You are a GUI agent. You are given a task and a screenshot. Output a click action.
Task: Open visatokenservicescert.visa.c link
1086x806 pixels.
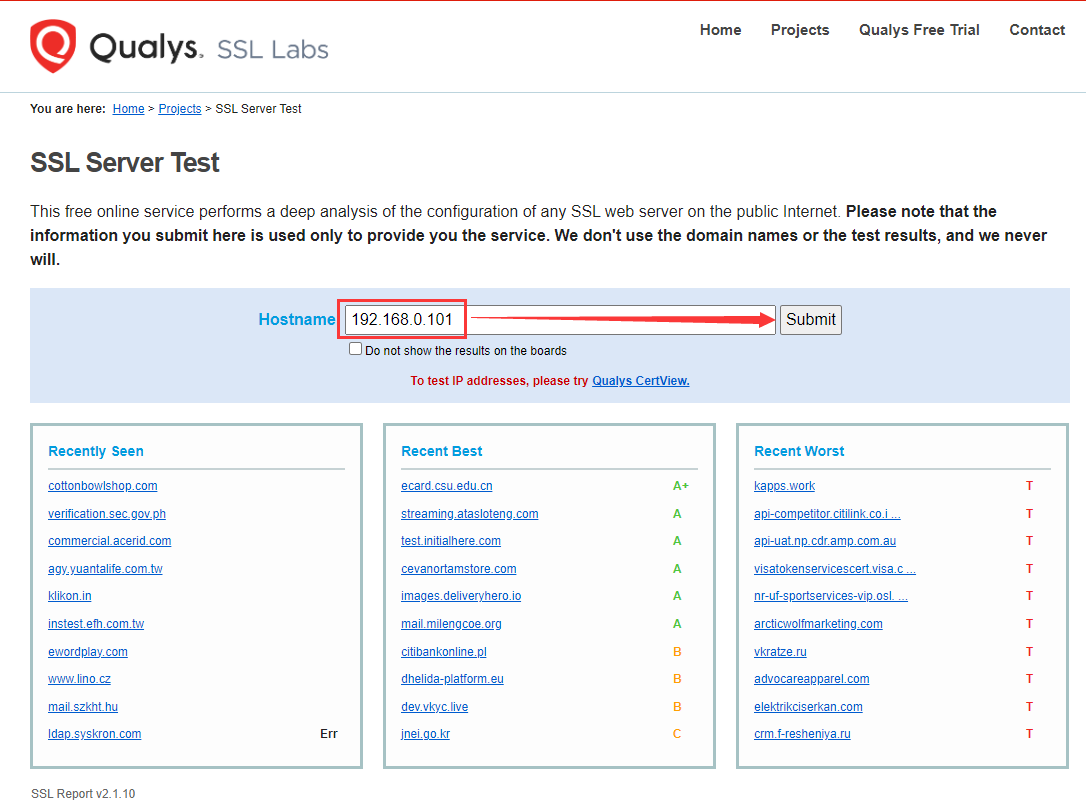coord(835,568)
